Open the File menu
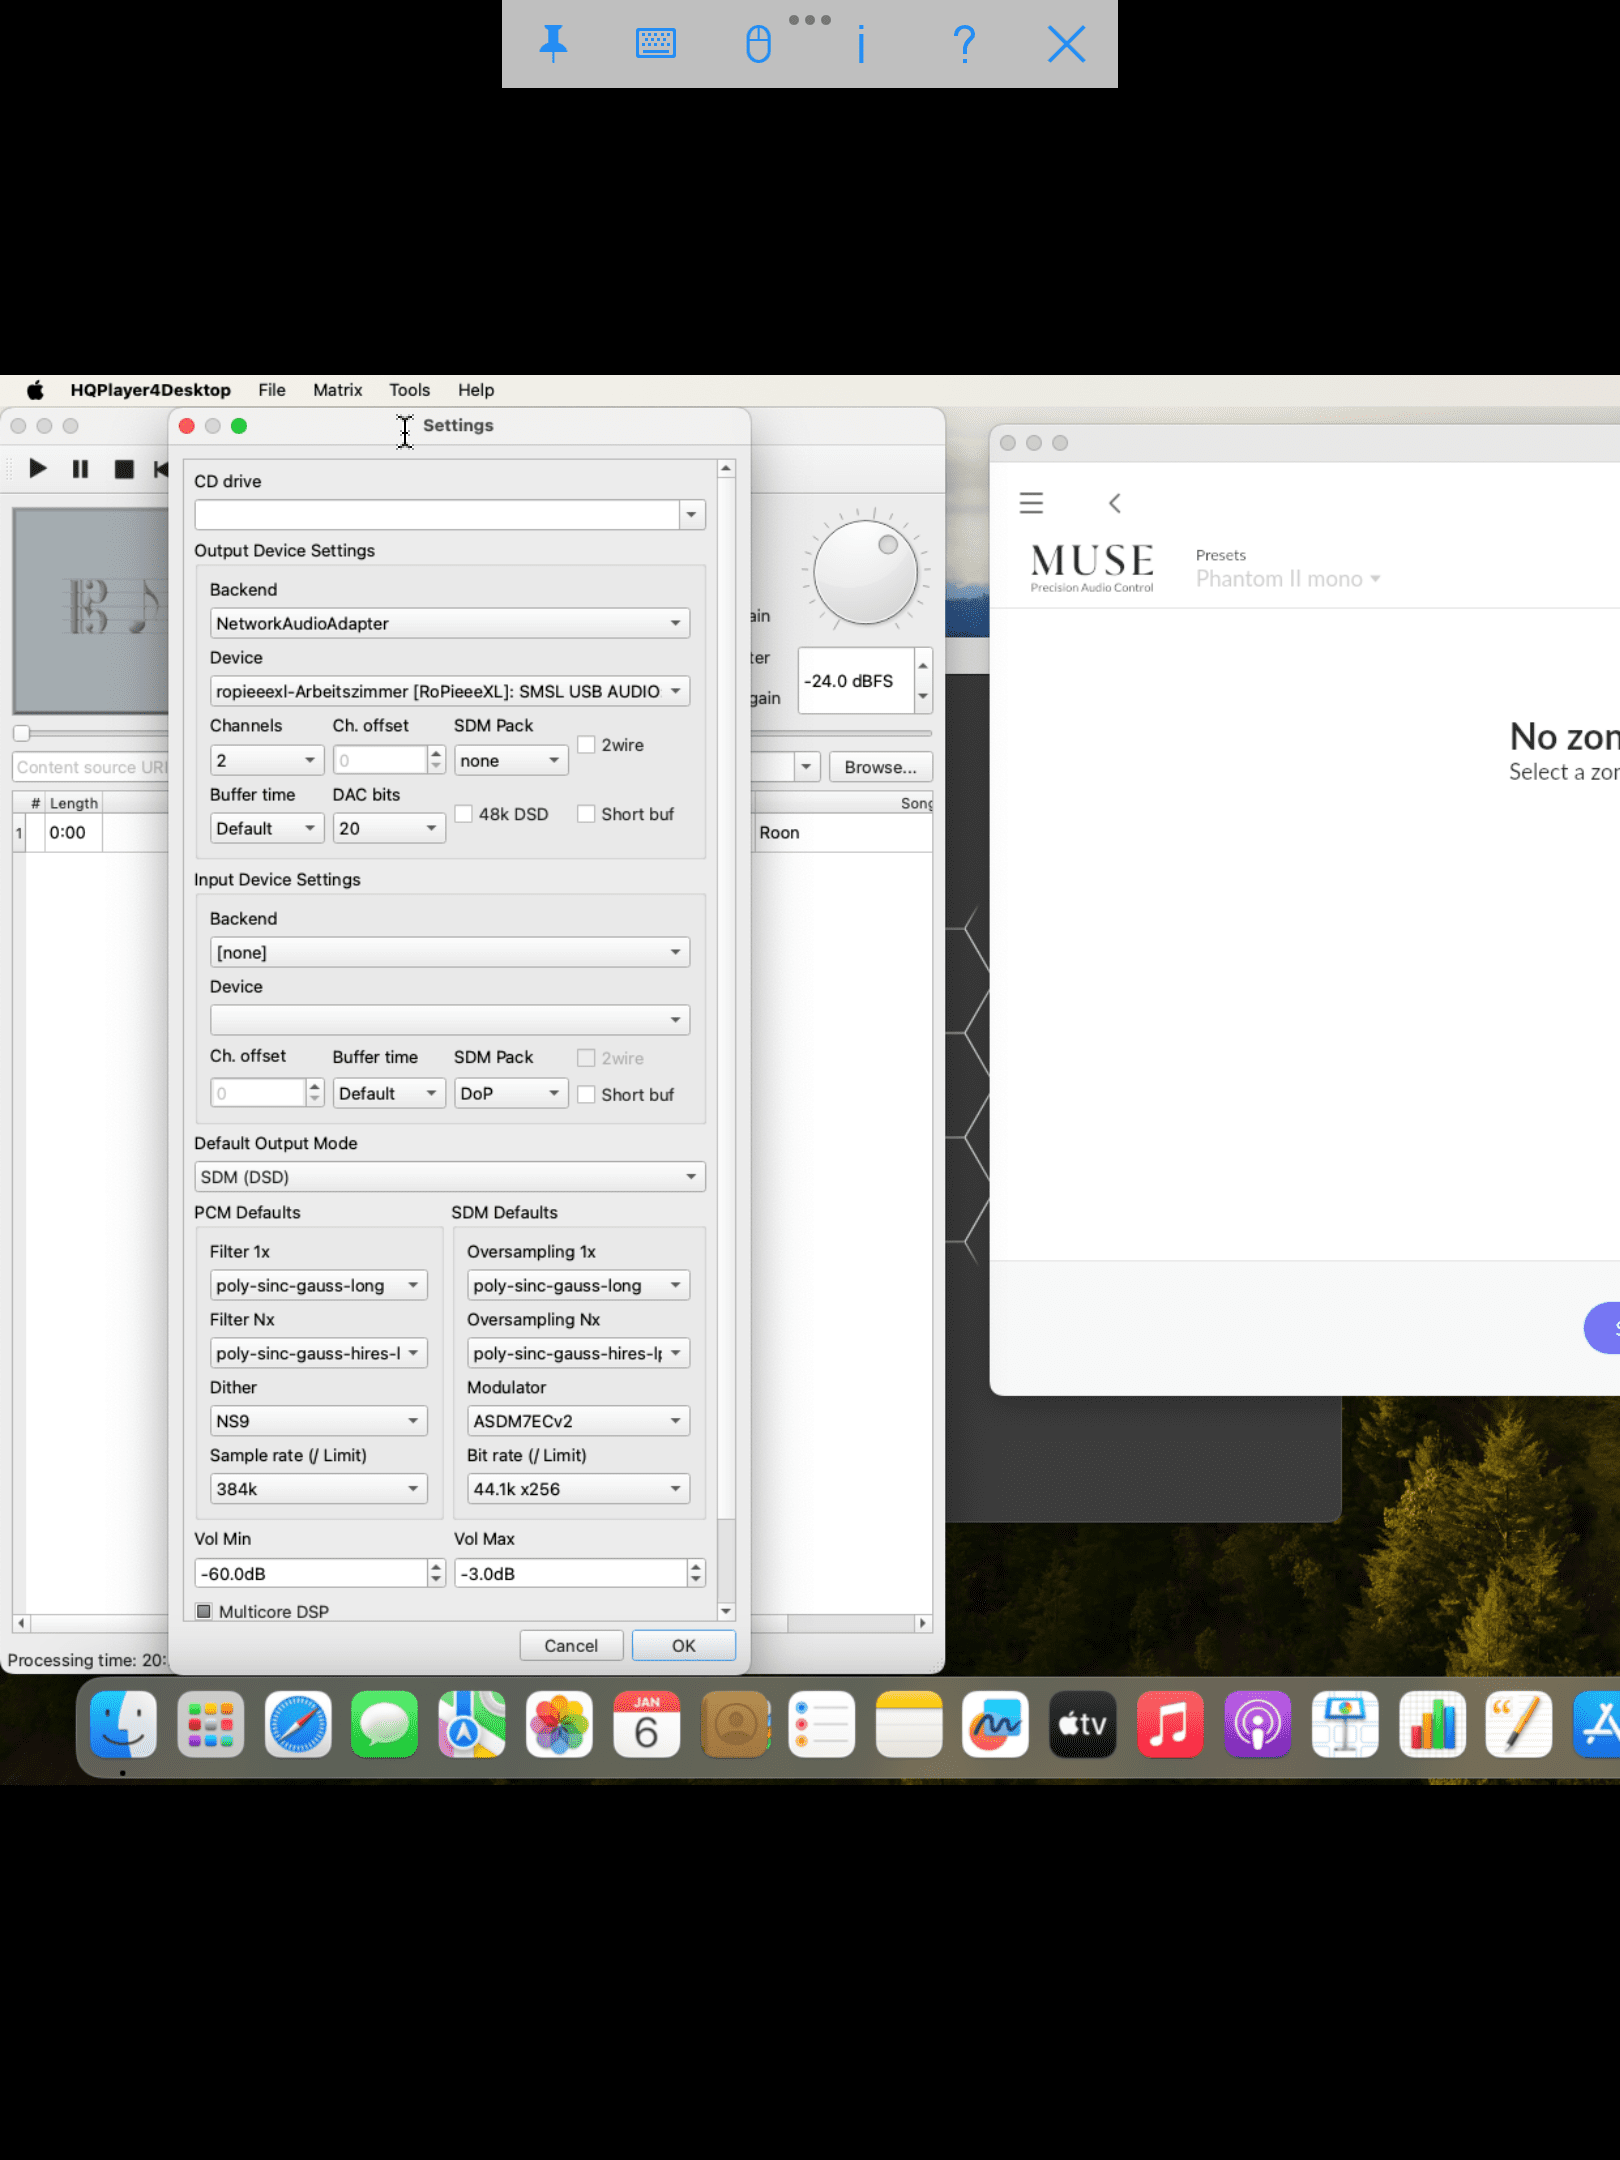 coord(272,390)
